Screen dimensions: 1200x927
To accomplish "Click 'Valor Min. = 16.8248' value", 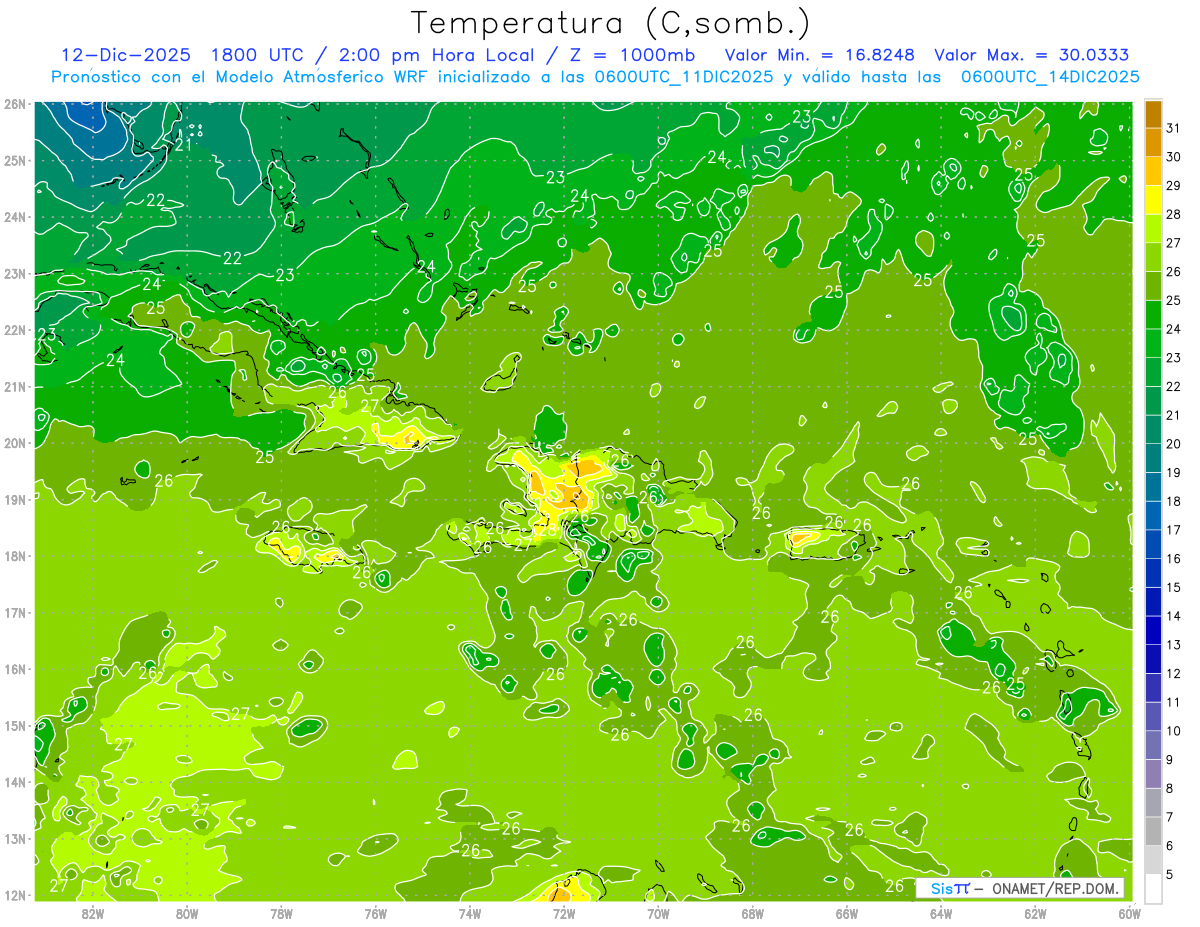I will pos(820,55).
